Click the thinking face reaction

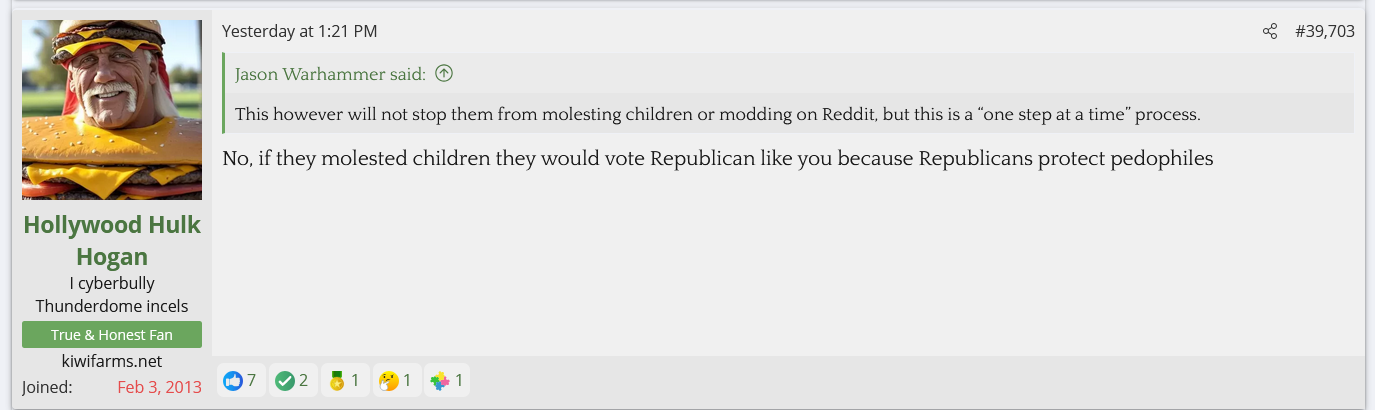[388, 381]
